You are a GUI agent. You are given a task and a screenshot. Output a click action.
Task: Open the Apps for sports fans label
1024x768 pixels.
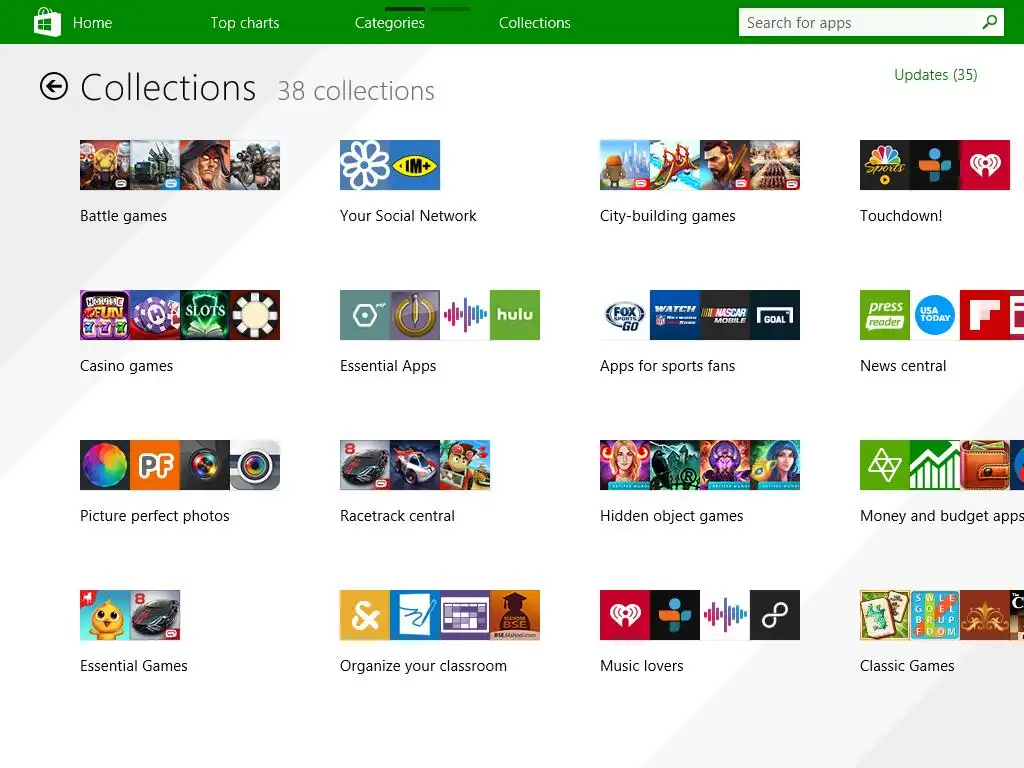pos(667,366)
